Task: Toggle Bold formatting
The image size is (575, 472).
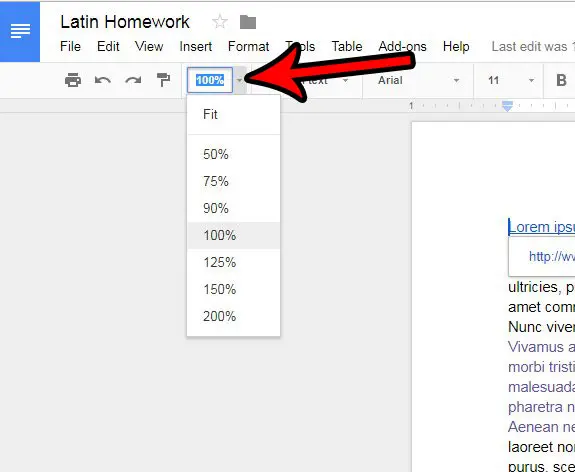Action: [x=561, y=80]
